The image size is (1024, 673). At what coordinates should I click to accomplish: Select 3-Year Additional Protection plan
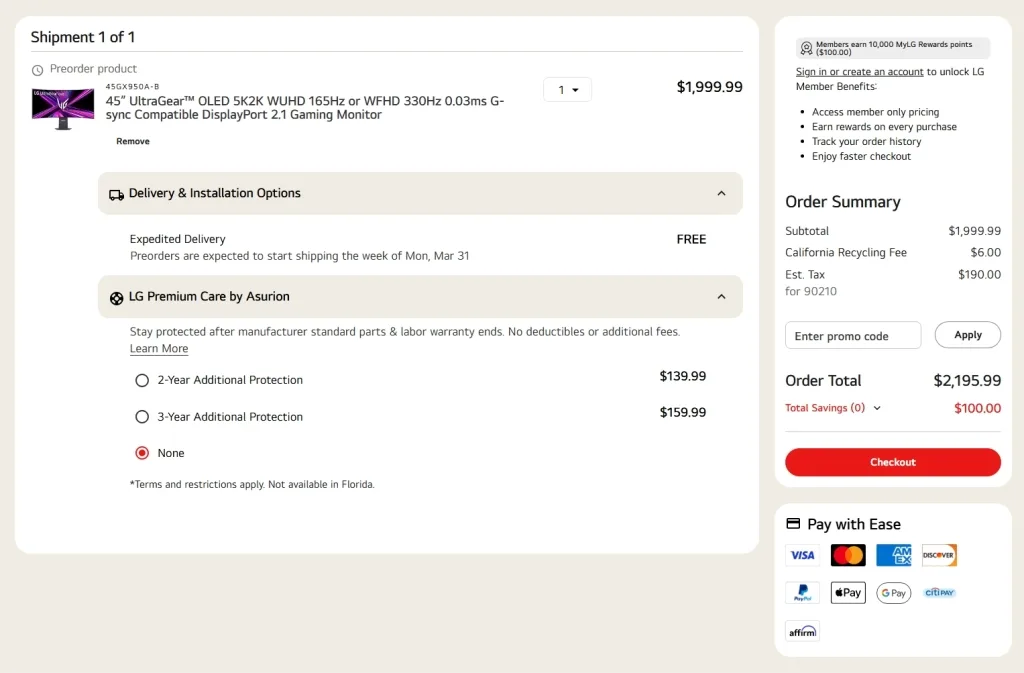(142, 416)
